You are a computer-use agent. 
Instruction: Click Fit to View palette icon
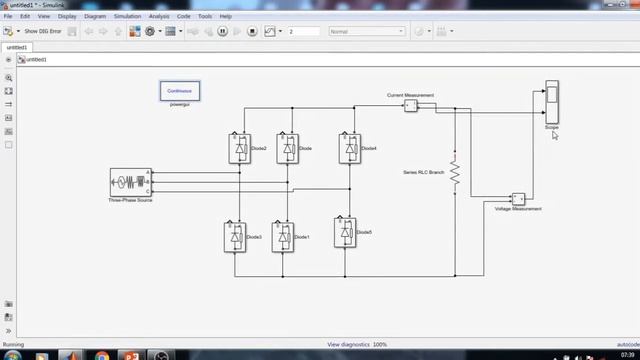click(9, 91)
